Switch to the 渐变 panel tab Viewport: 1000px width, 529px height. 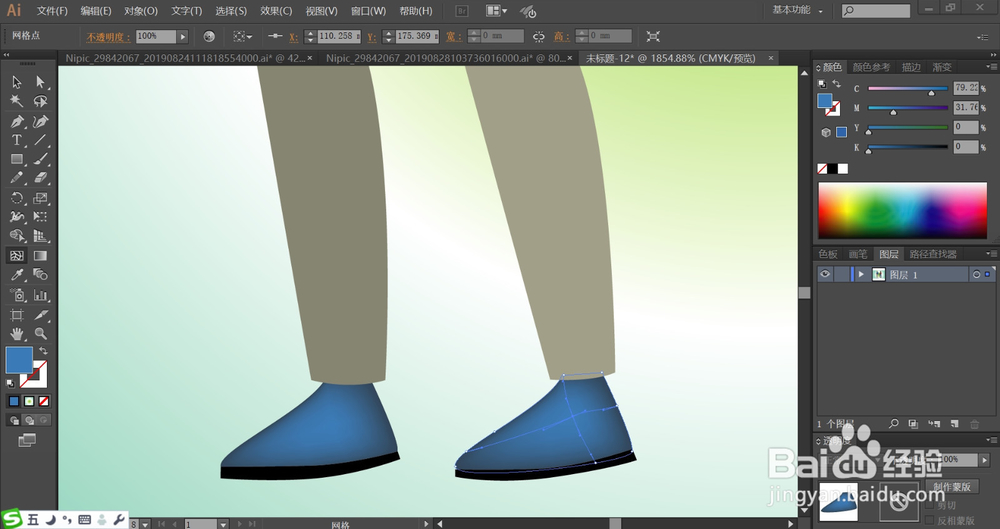tap(941, 67)
